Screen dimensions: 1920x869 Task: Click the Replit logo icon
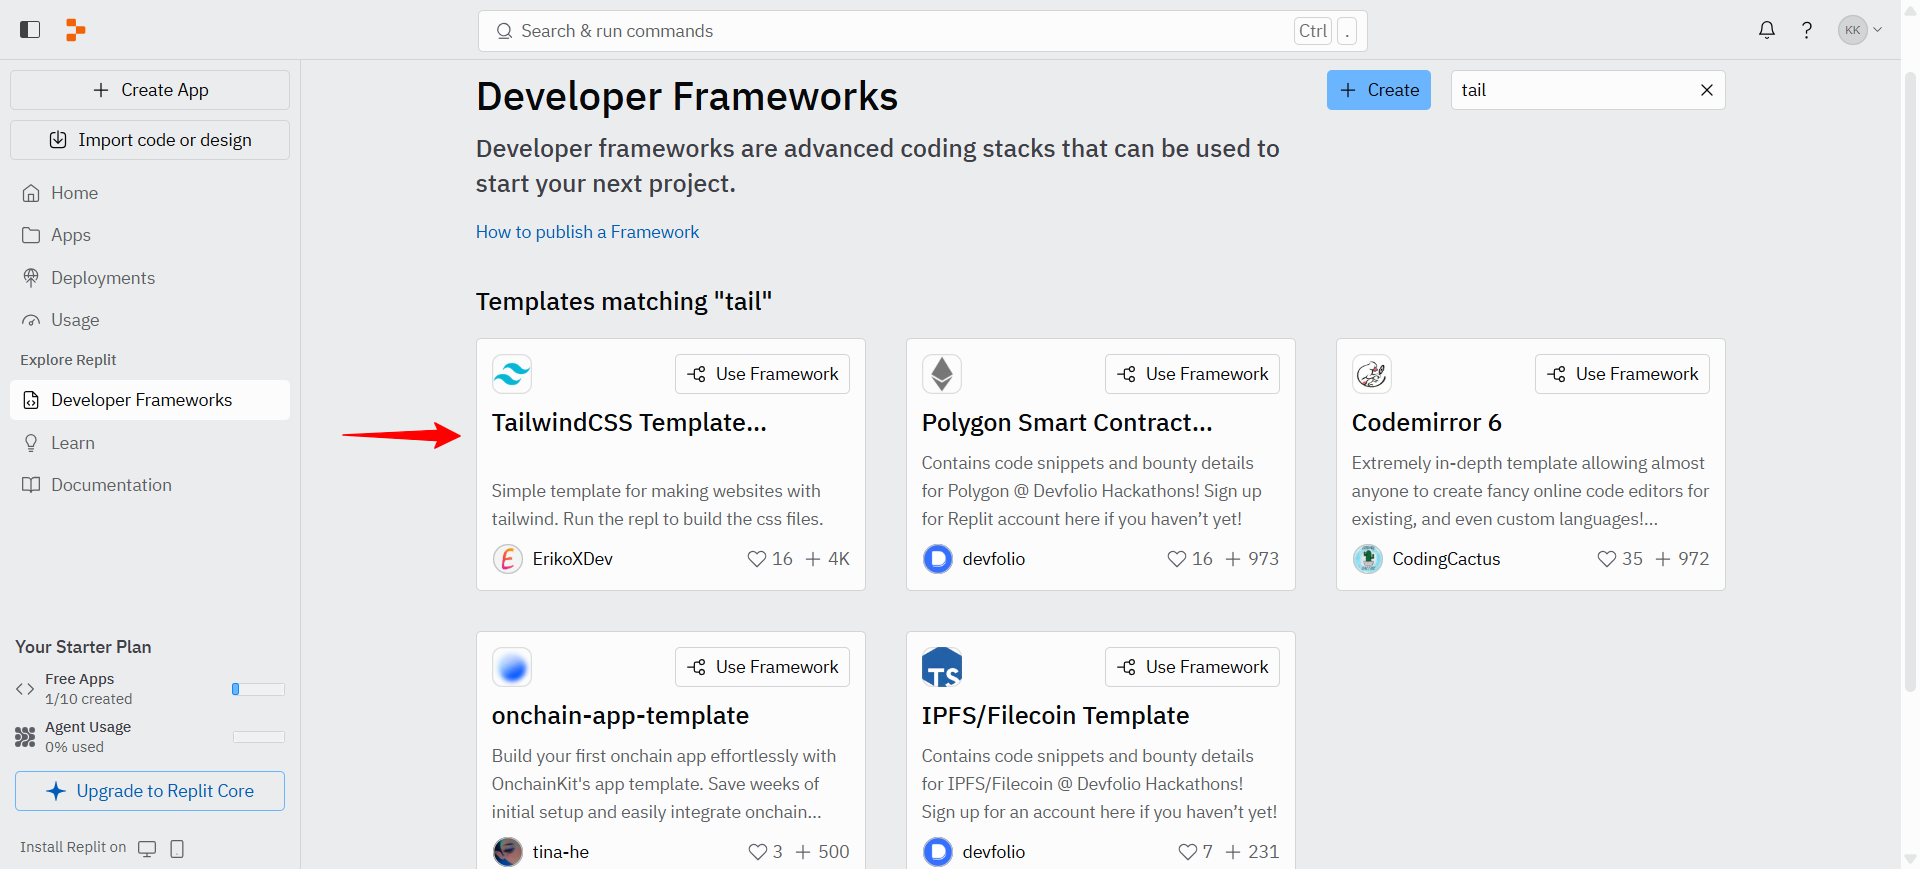(x=75, y=30)
